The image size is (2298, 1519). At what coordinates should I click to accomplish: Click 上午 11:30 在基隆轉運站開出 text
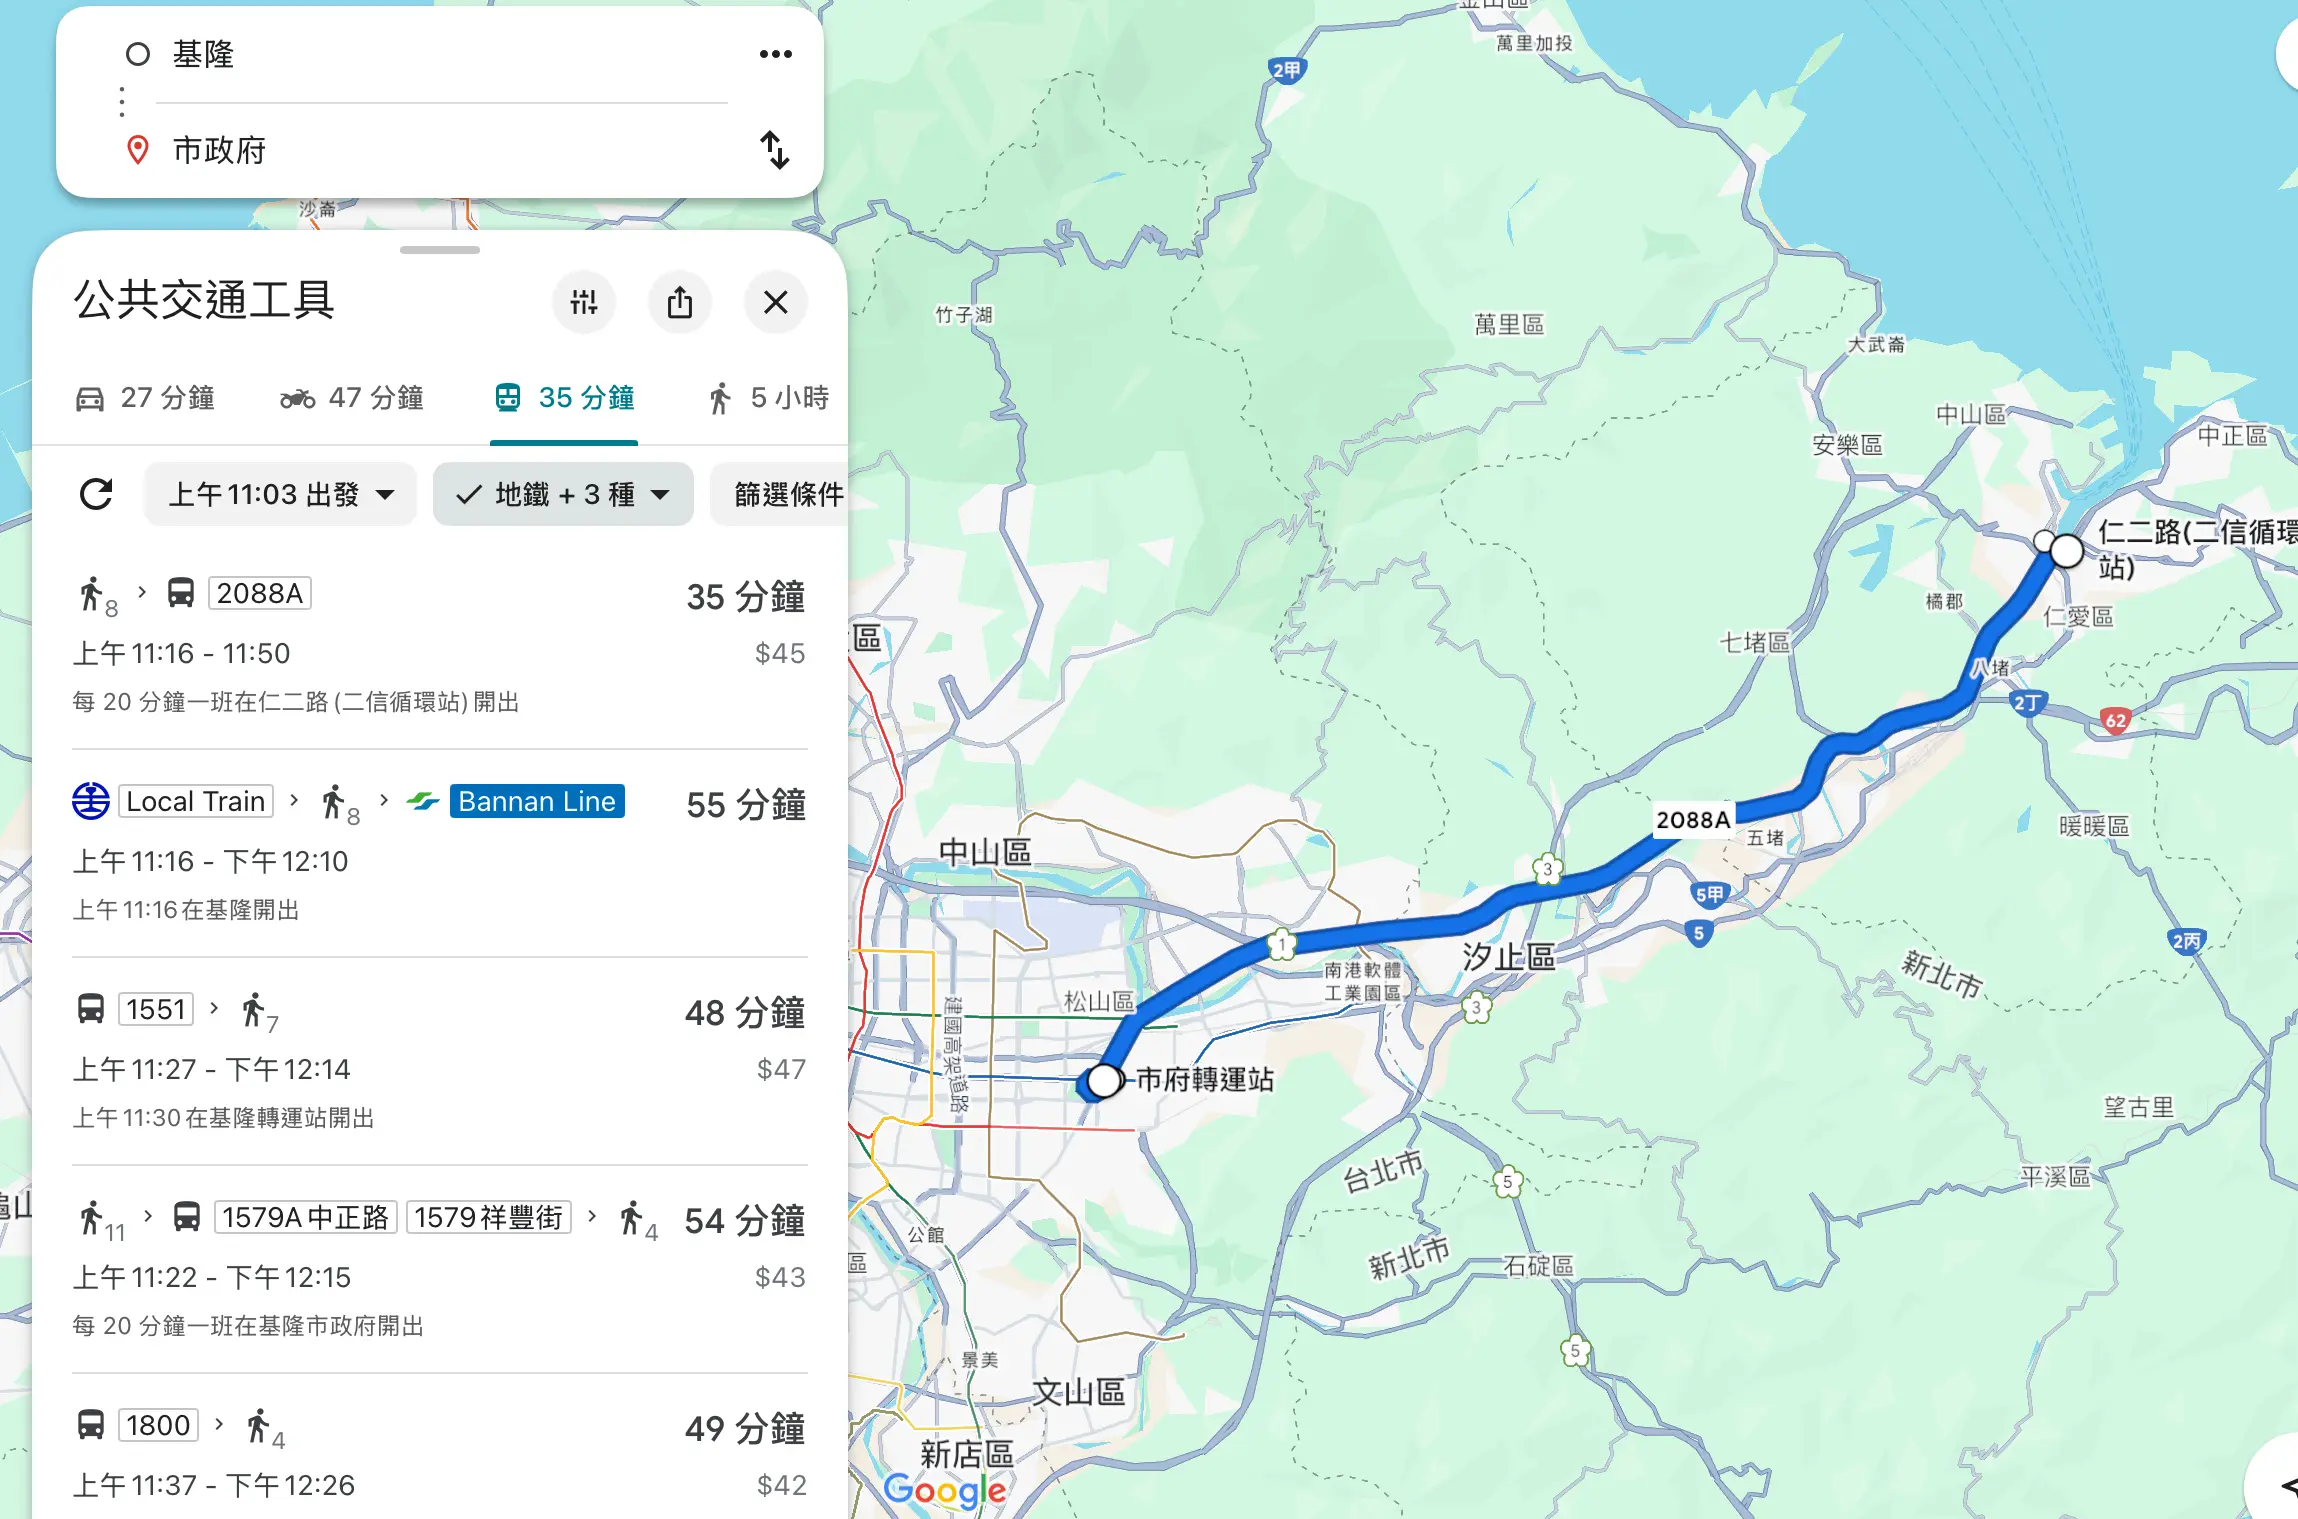click(223, 1117)
